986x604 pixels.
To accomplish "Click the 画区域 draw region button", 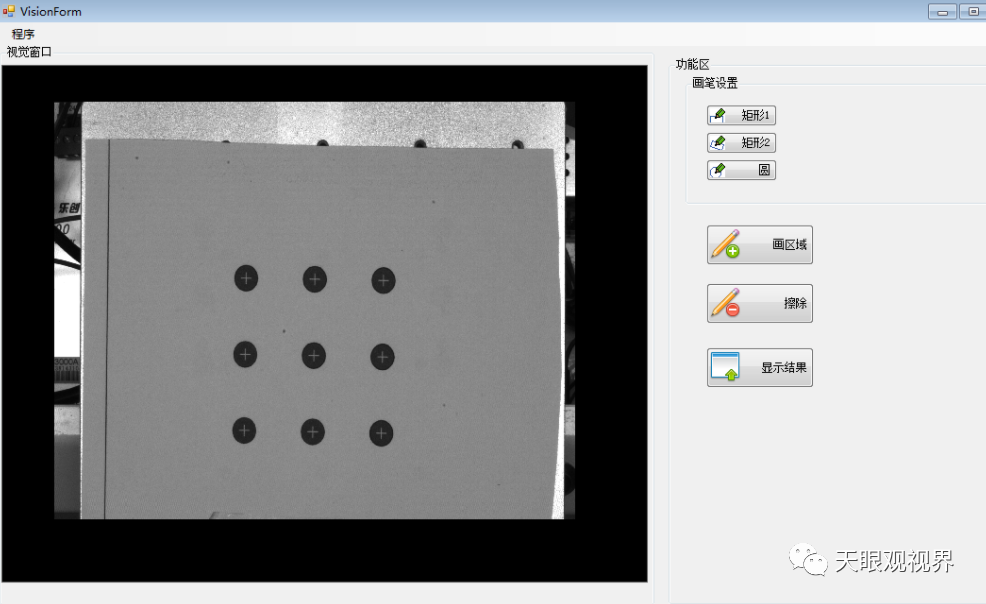I will tap(759, 245).
